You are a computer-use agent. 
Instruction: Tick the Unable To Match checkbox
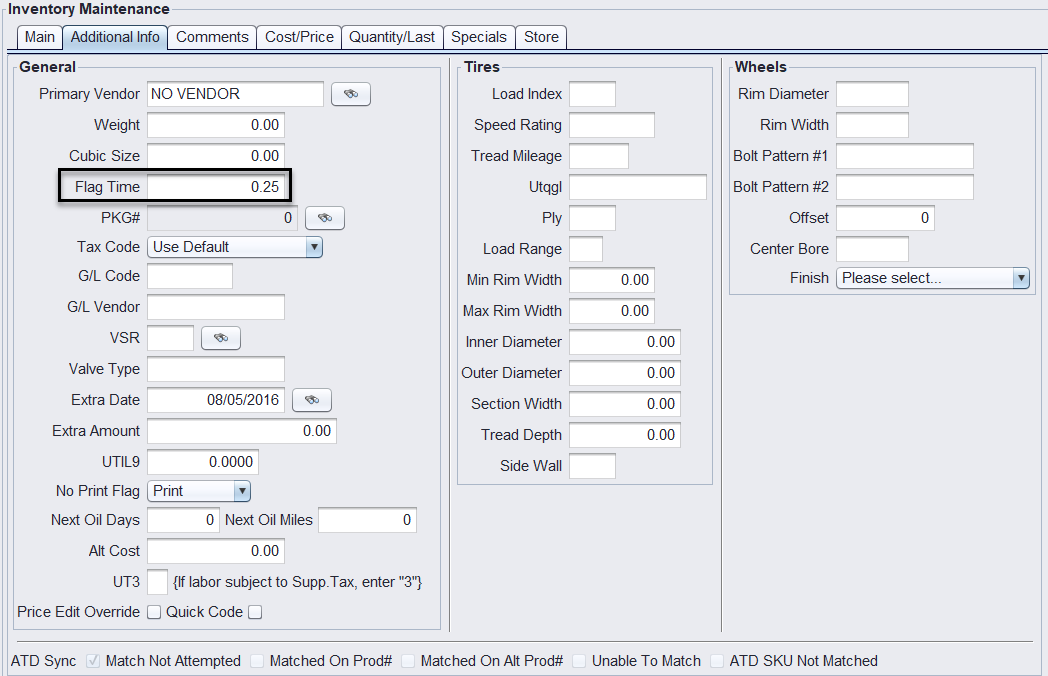click(x=580, y=661)
